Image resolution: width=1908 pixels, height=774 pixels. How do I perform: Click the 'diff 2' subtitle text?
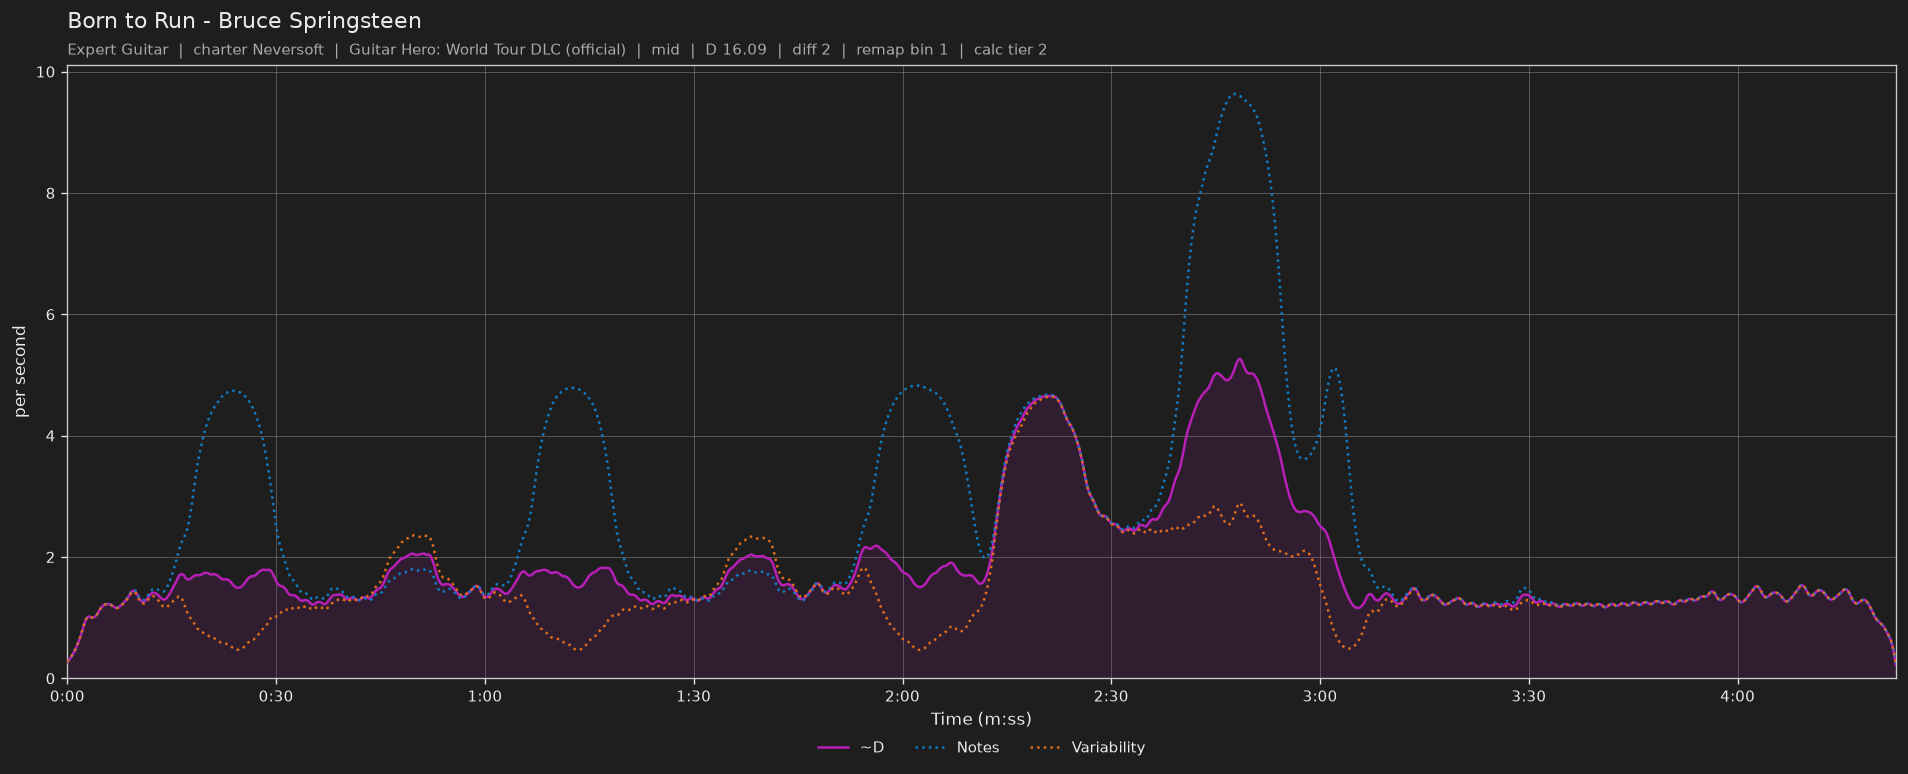811,50
